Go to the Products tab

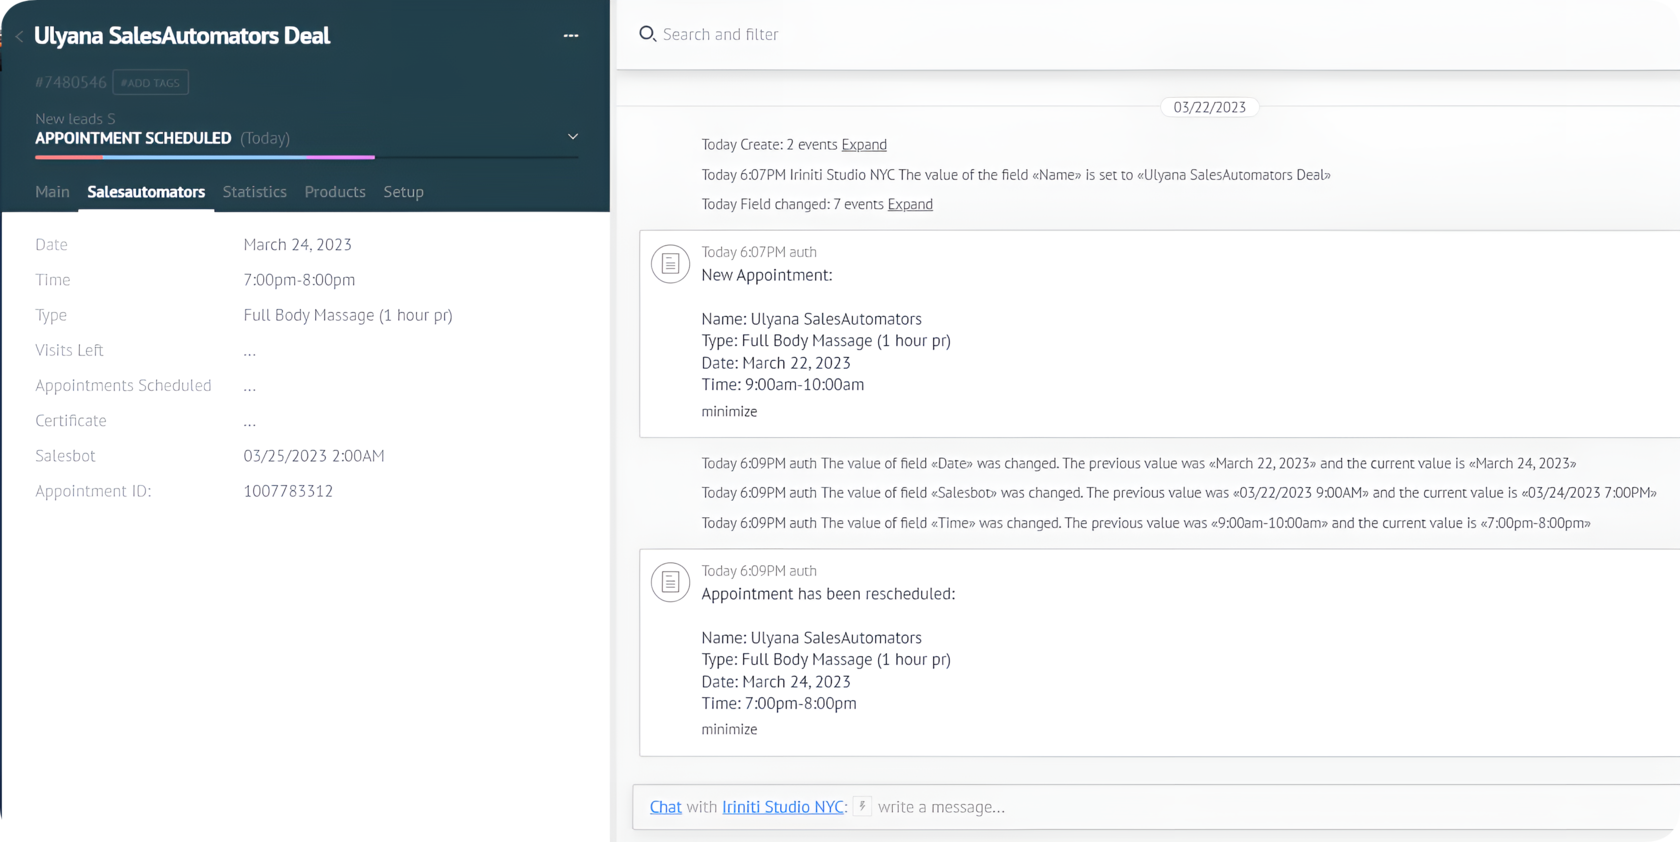[x=335, y=192]
